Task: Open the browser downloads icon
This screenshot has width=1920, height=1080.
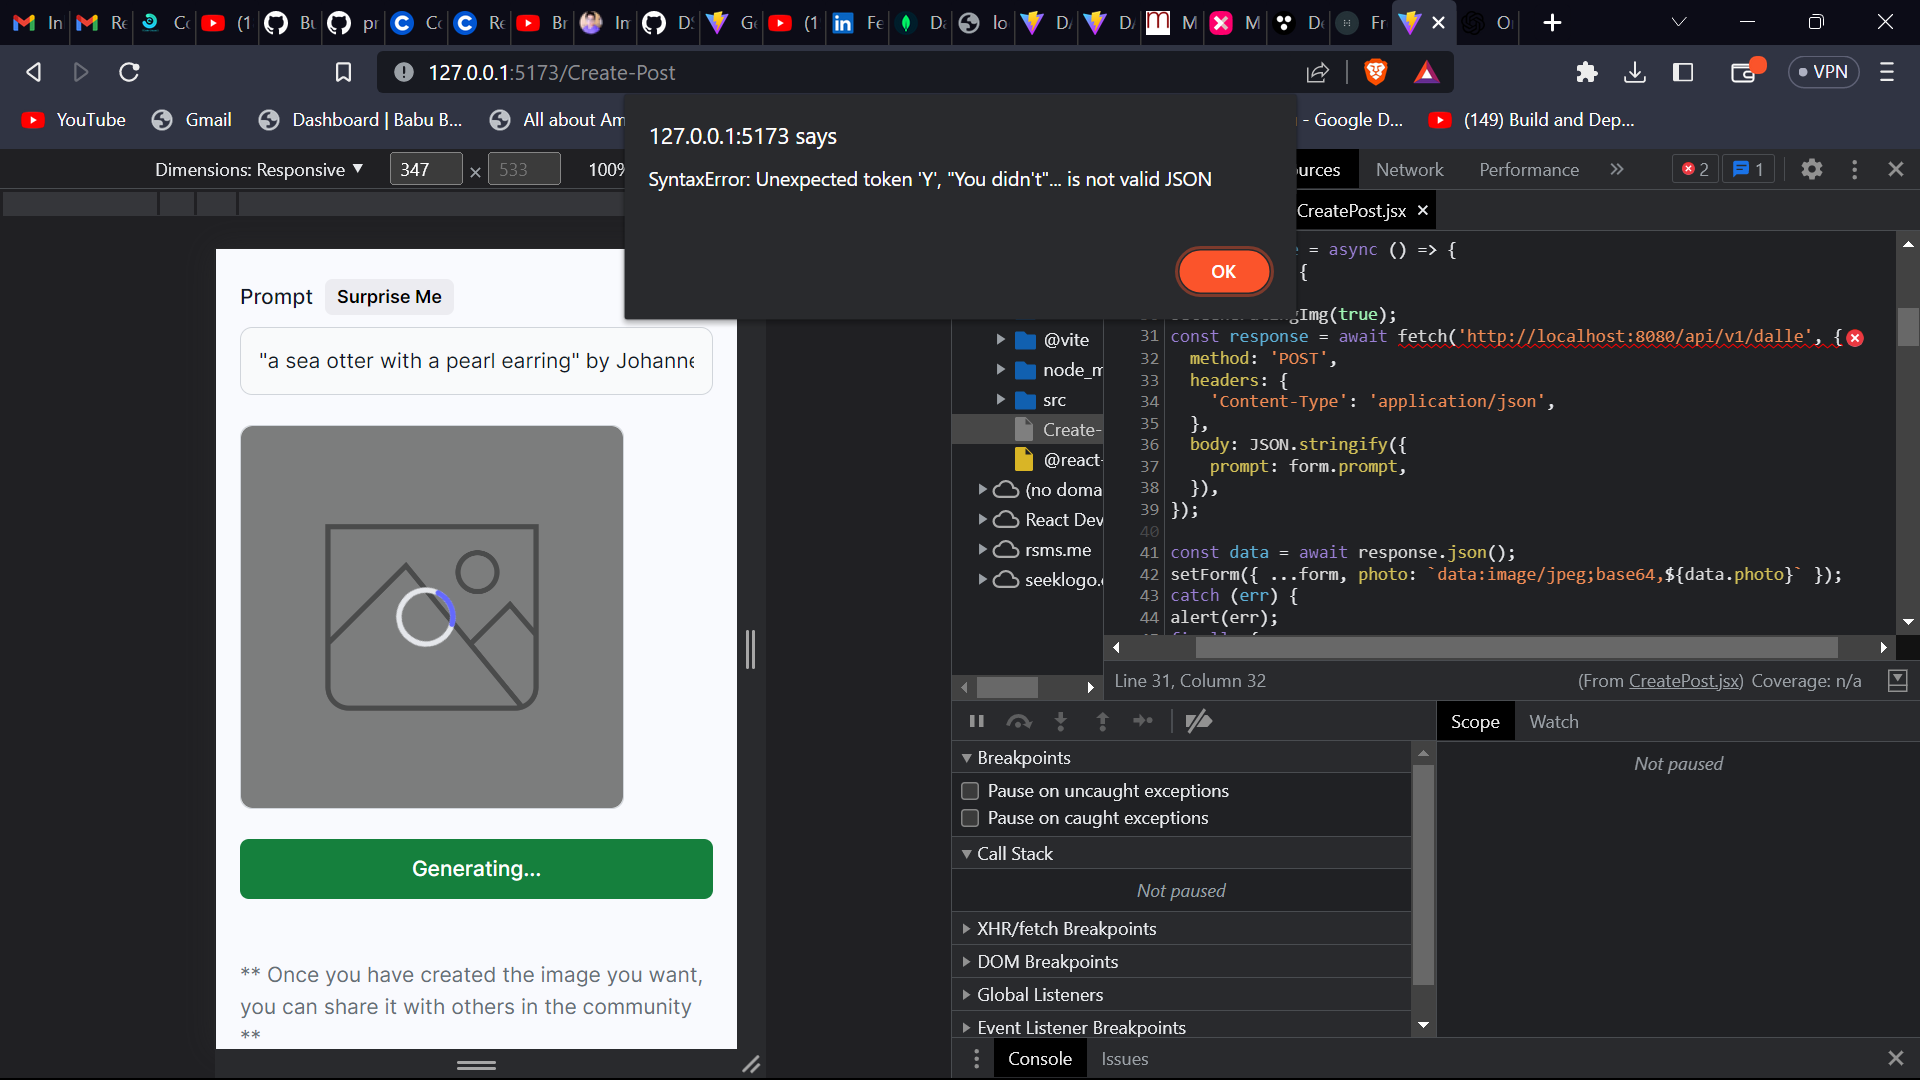Action: [x=1635, y=72]
